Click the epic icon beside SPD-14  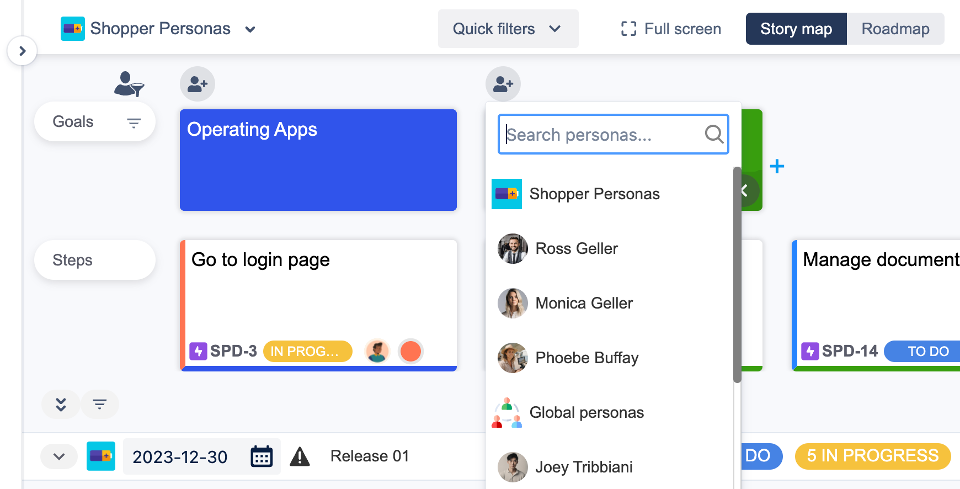click(810, 351)
